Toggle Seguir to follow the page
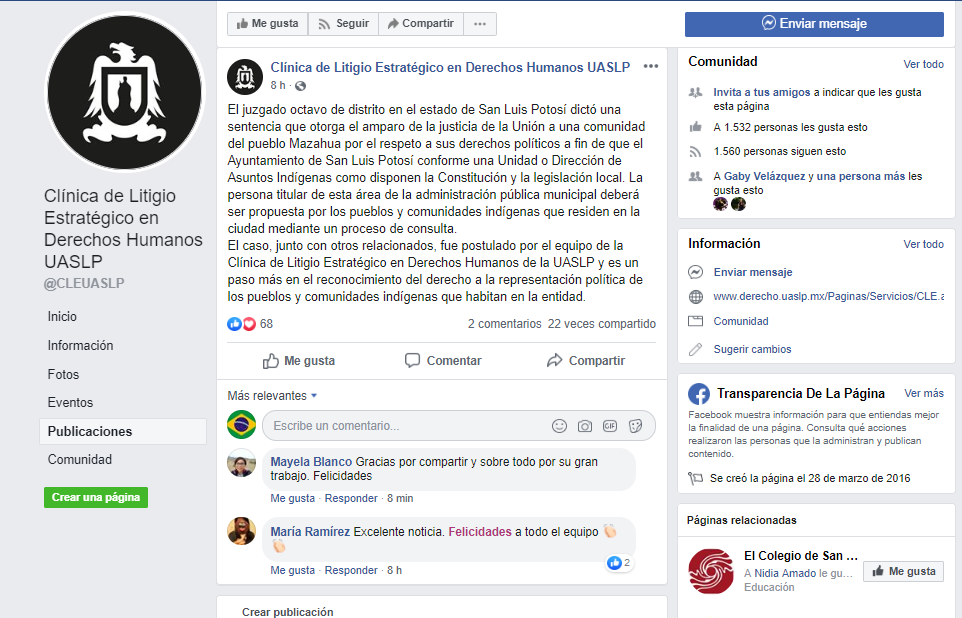The width and height of the screenshot is (962, 618). pyautogui.click(x=344, y=24)
